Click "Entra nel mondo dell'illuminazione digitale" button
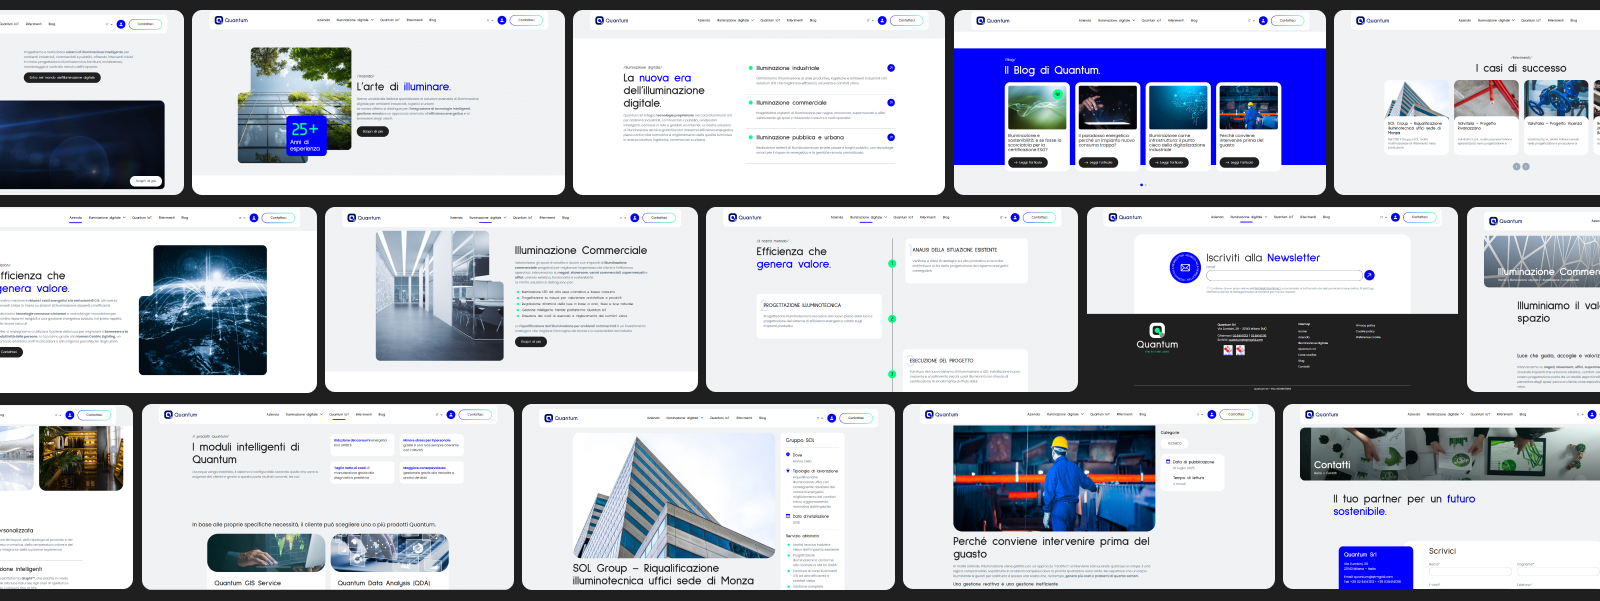The image size is (1600, 601). (x=62, y=77)
